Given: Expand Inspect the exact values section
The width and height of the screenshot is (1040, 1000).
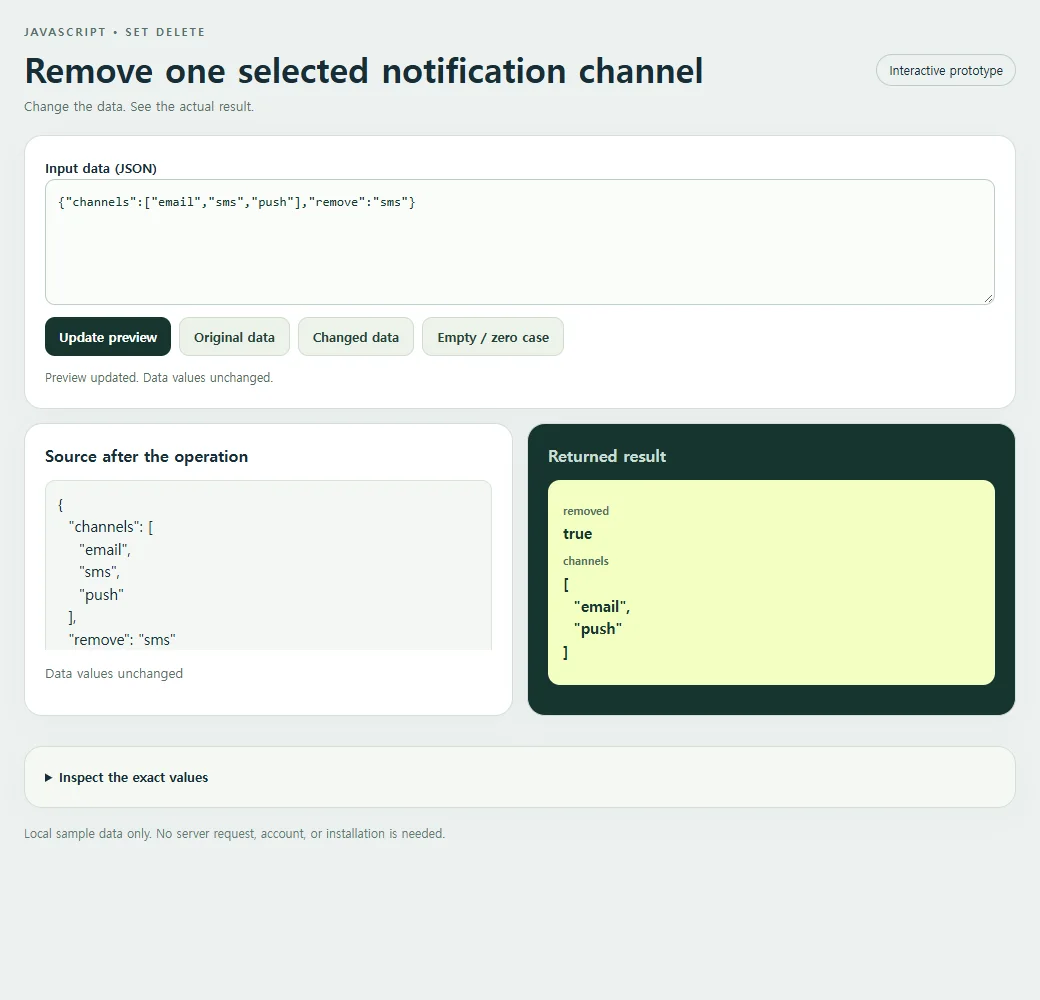Looking at the screenshot, I should [127, 777].
